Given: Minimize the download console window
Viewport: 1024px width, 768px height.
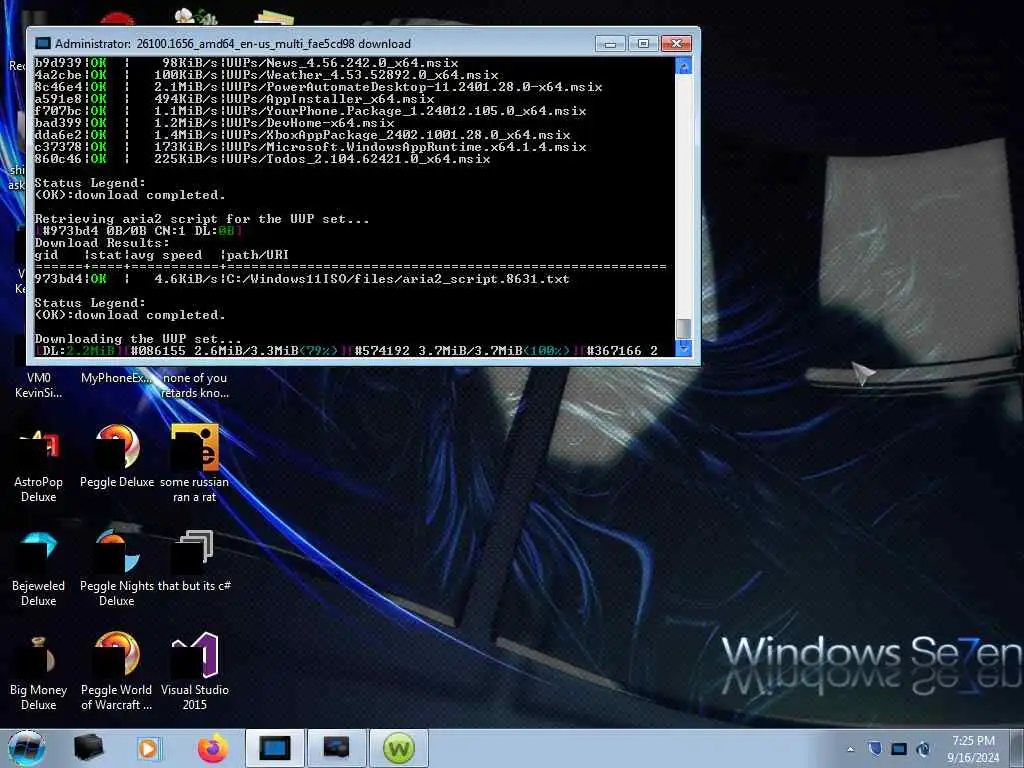Looking at the screenshot, I should [610, 44].
